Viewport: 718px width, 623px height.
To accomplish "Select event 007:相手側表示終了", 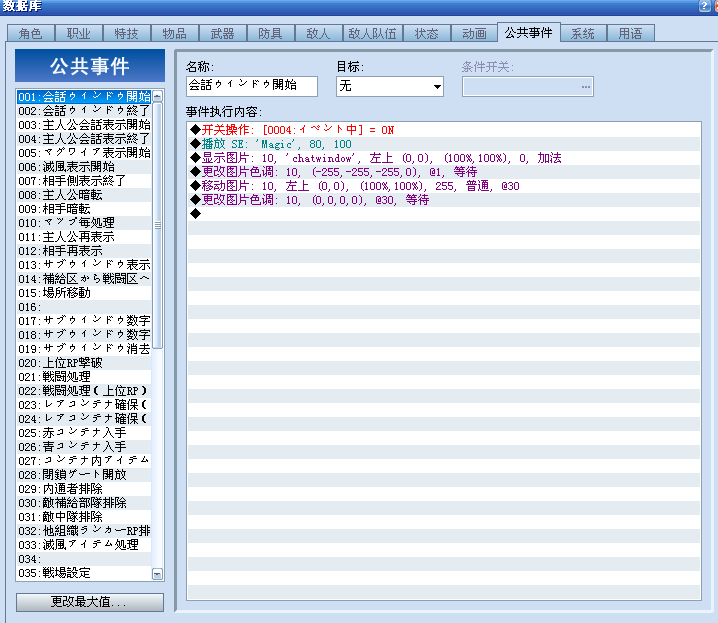I will [84, 181].
